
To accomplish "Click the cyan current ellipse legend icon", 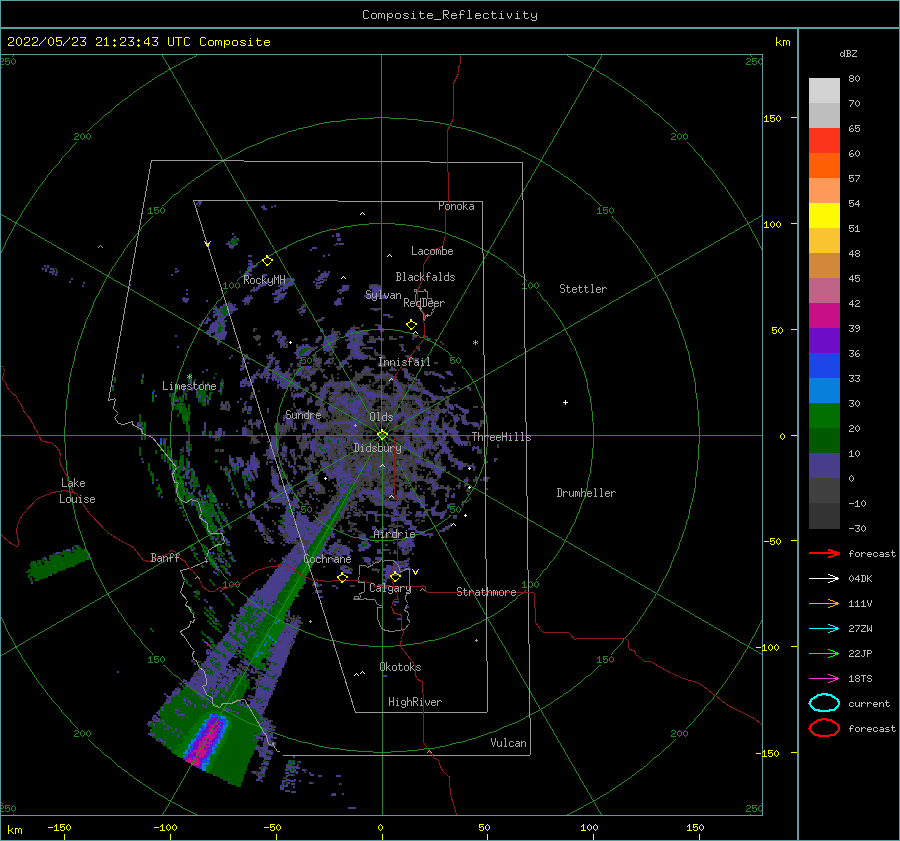I will [x=824, y=703].
